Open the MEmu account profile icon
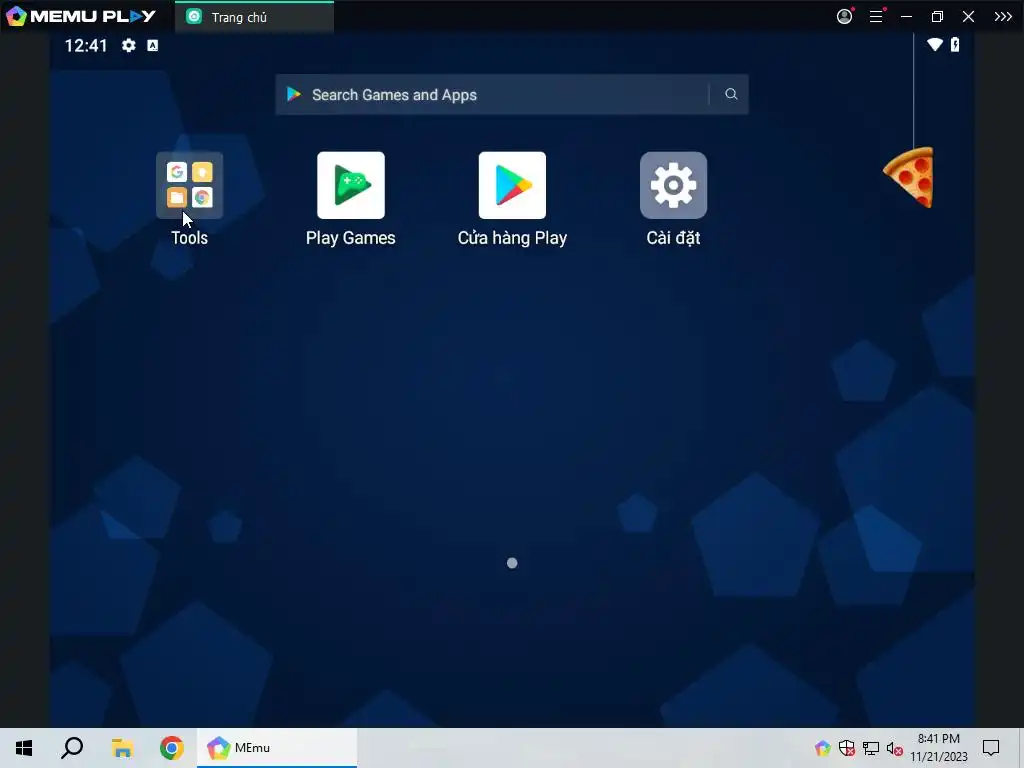This screenshot has width=1024, height=768. [844, 16]
